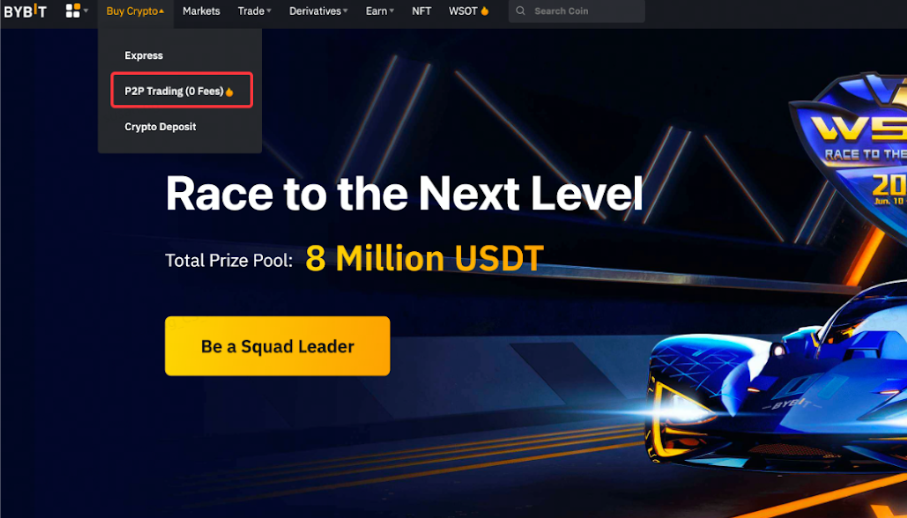Open the apps grid icon
This screenshot has height=518, width=907.
73,10
